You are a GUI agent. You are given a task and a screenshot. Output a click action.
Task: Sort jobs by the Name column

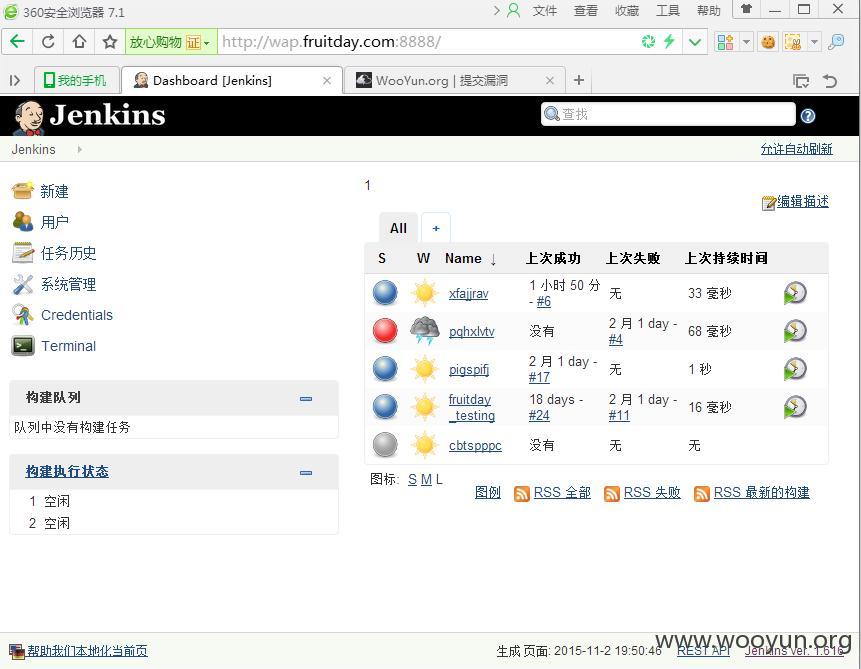pos(463,258)
